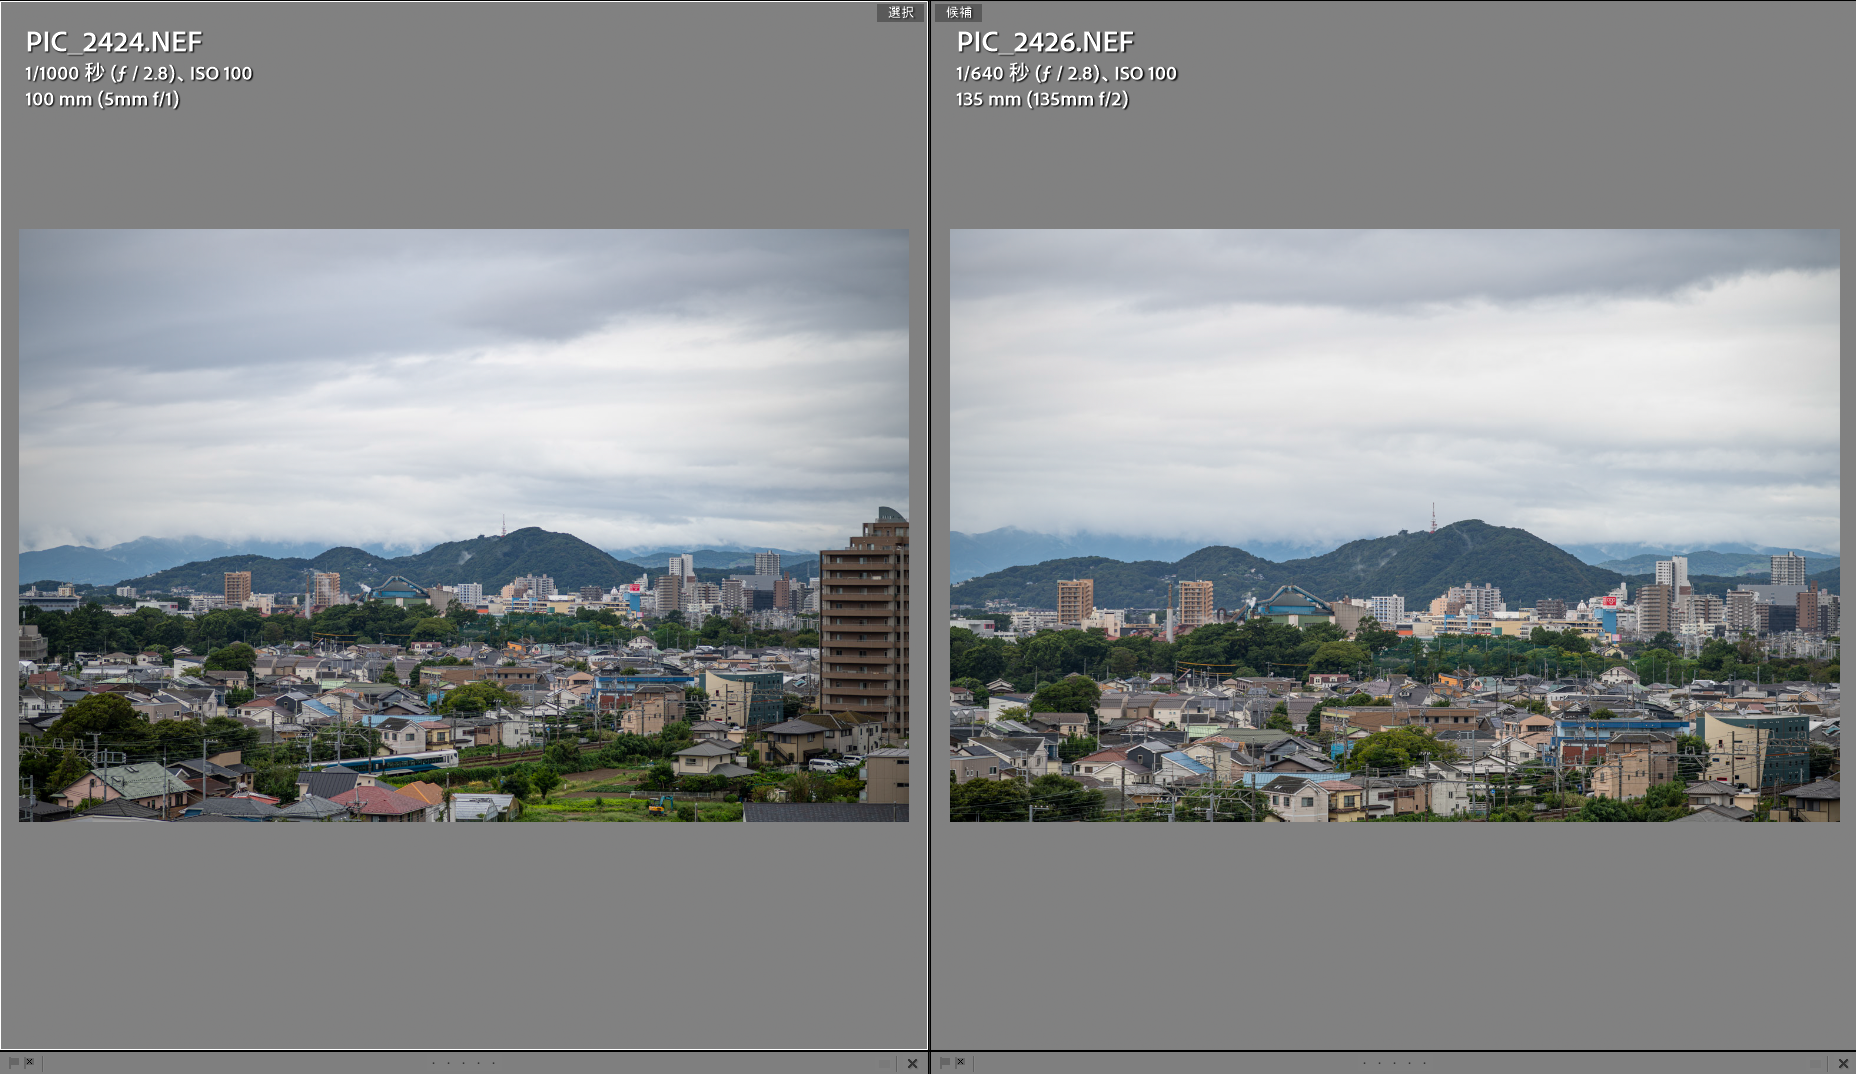Click the PIC_2424.NEF filename overlay

pyautogui.click(x=114, y=42)
